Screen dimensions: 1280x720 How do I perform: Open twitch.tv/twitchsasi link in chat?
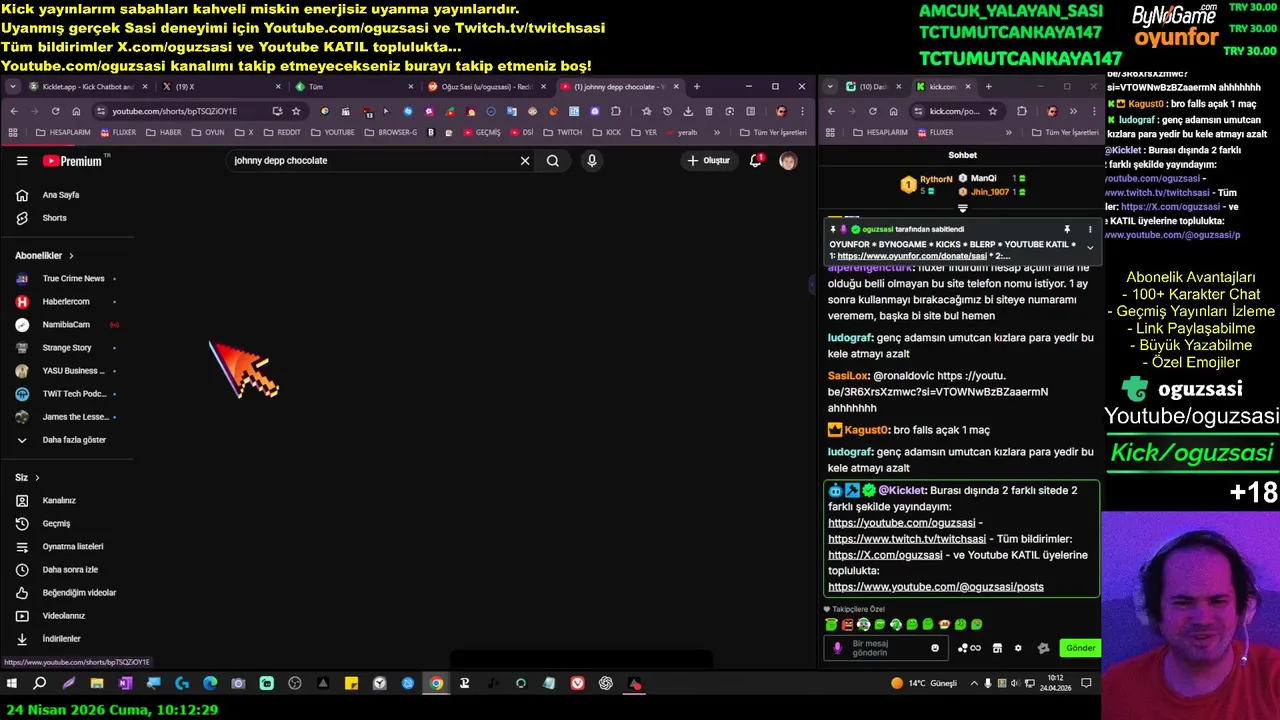click(907, 539)
